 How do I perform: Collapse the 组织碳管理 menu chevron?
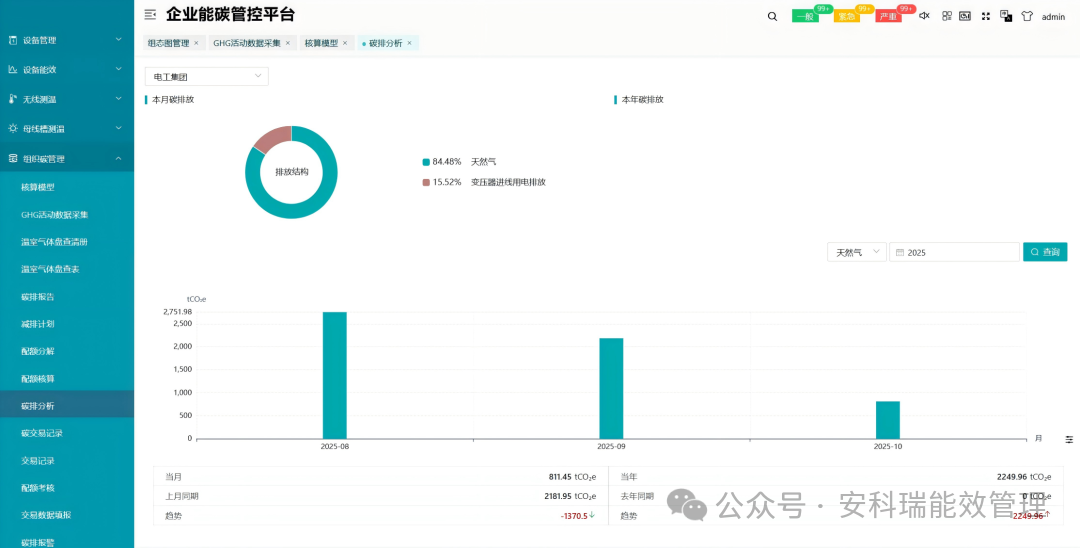[x=118, y=158]
